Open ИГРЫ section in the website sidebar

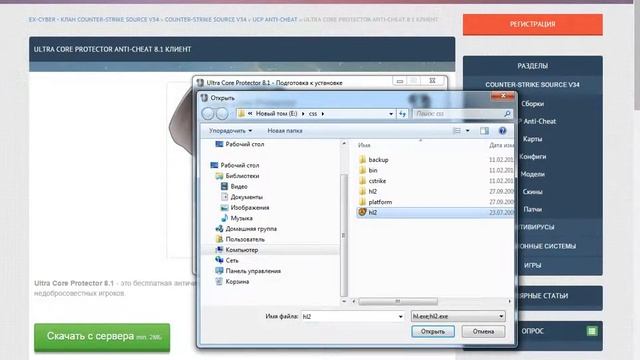click(x=533, y=265)
